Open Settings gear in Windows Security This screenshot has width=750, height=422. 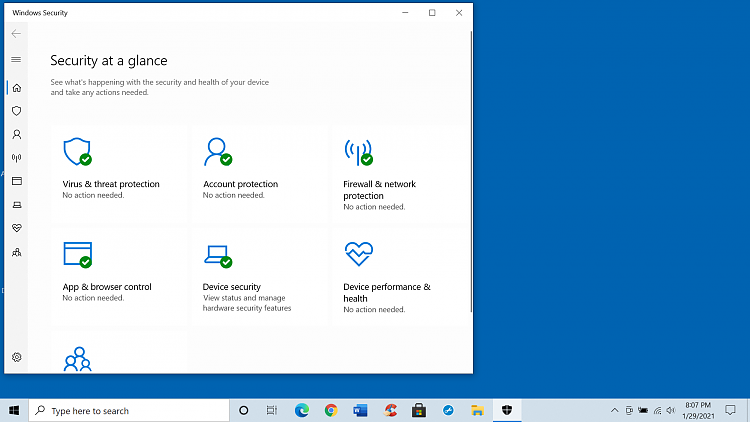(x=16, y=357)
